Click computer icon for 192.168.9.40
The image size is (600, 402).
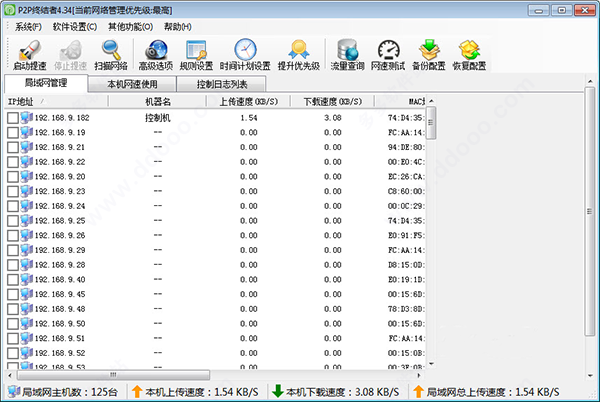(x=27, y=279)
